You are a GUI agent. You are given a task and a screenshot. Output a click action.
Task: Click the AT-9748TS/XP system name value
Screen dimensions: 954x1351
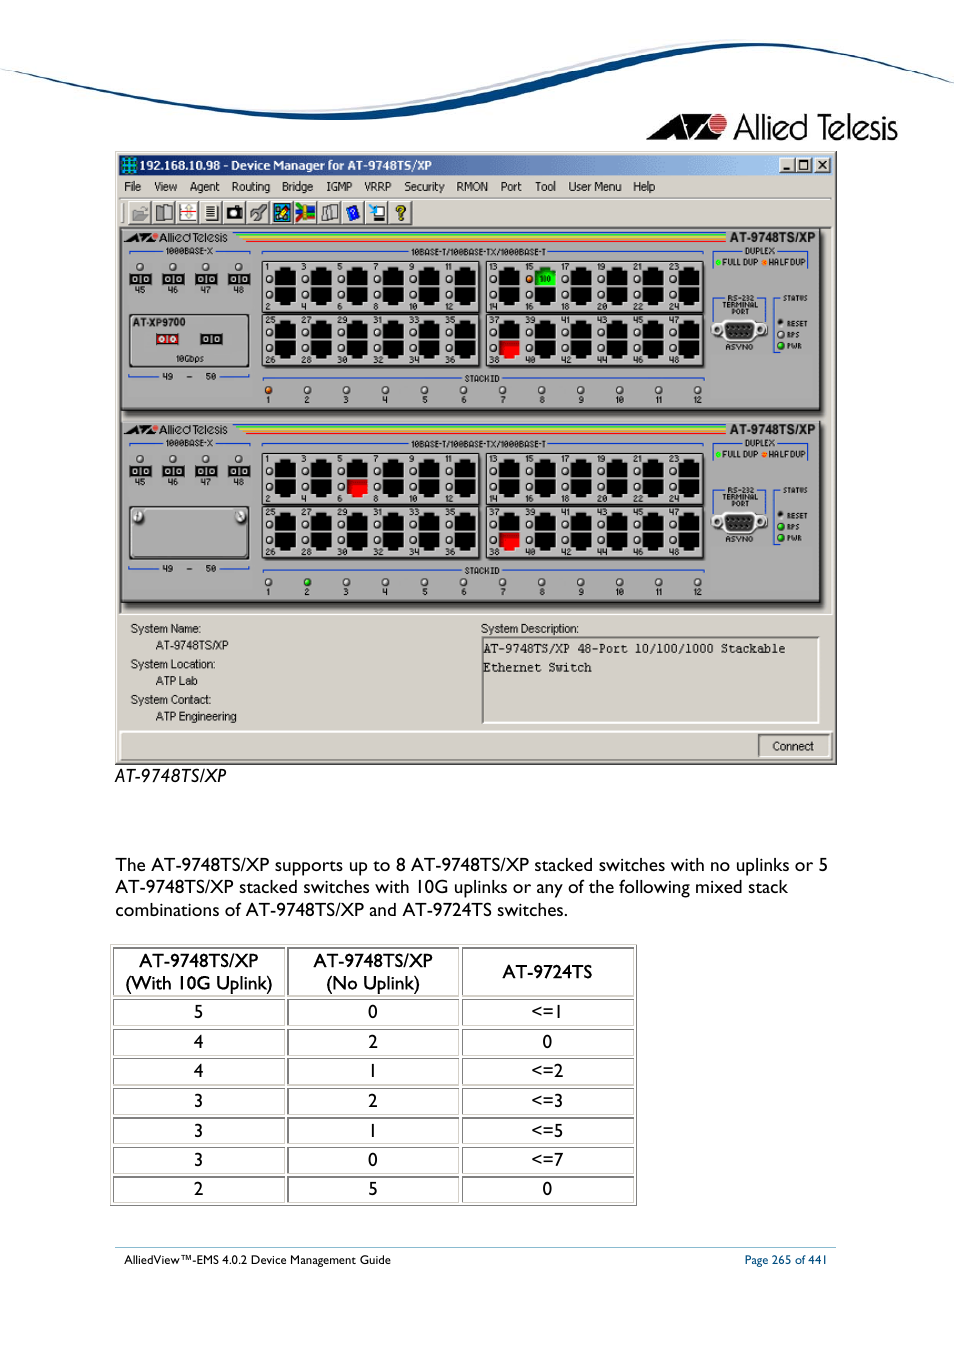192,646
